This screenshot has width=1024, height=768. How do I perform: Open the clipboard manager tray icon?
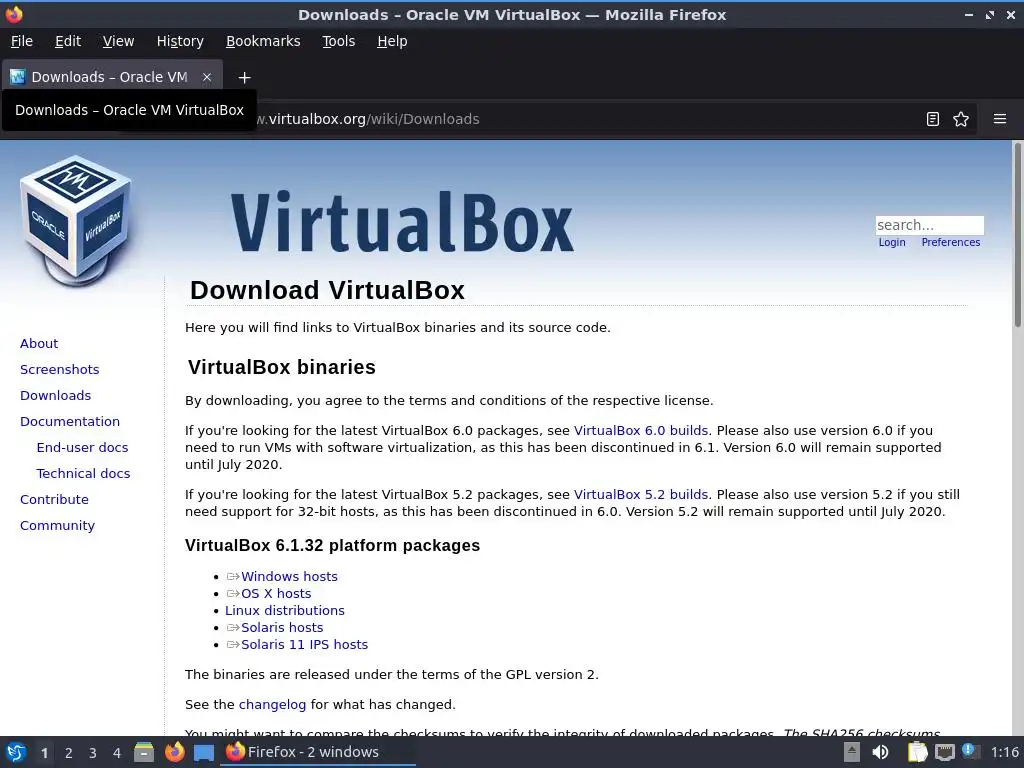click(918, 752)
